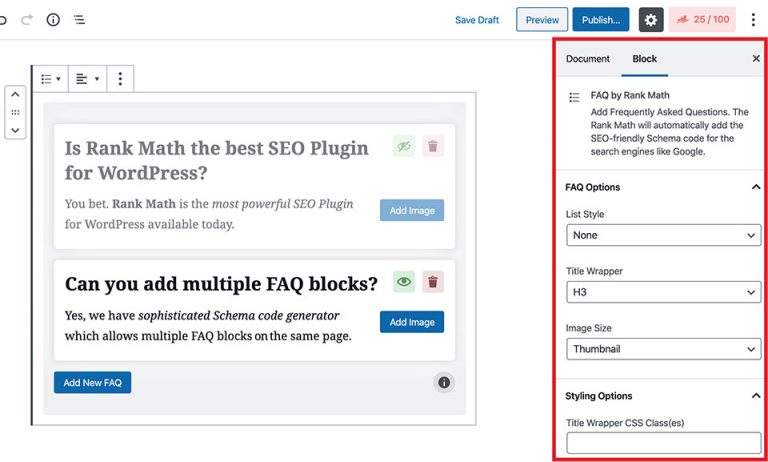Click the Save Draft link
The image size is (768, 462).
(477, 20)
